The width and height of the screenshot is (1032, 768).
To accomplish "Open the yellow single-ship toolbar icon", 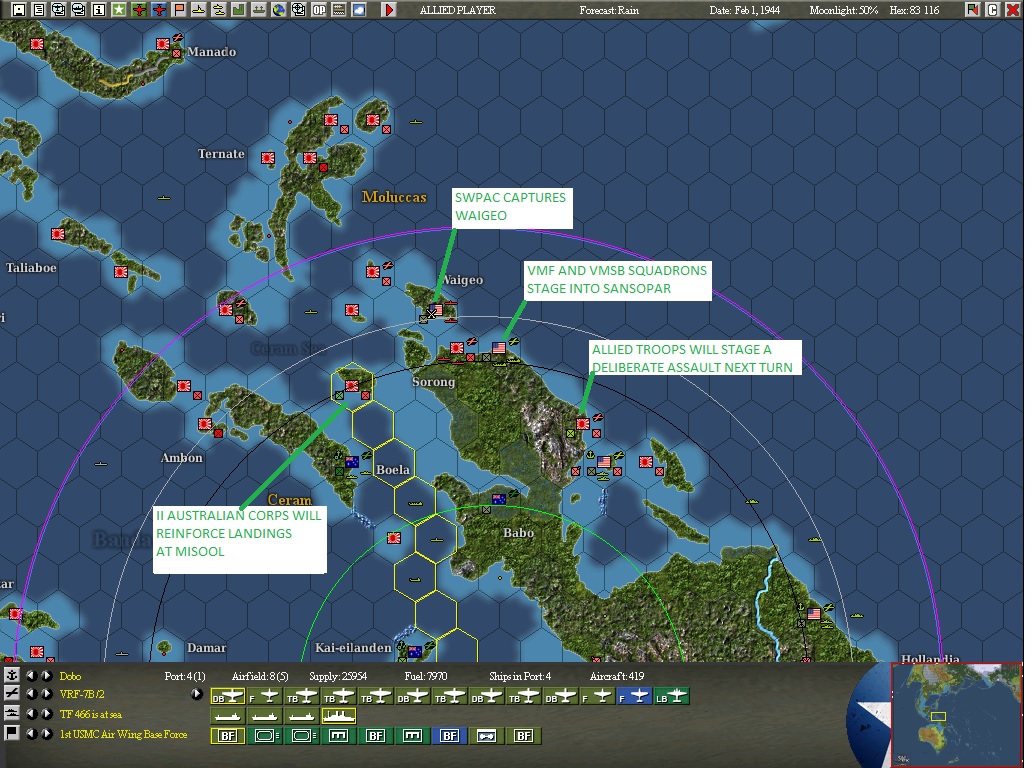I will [199, 10].
